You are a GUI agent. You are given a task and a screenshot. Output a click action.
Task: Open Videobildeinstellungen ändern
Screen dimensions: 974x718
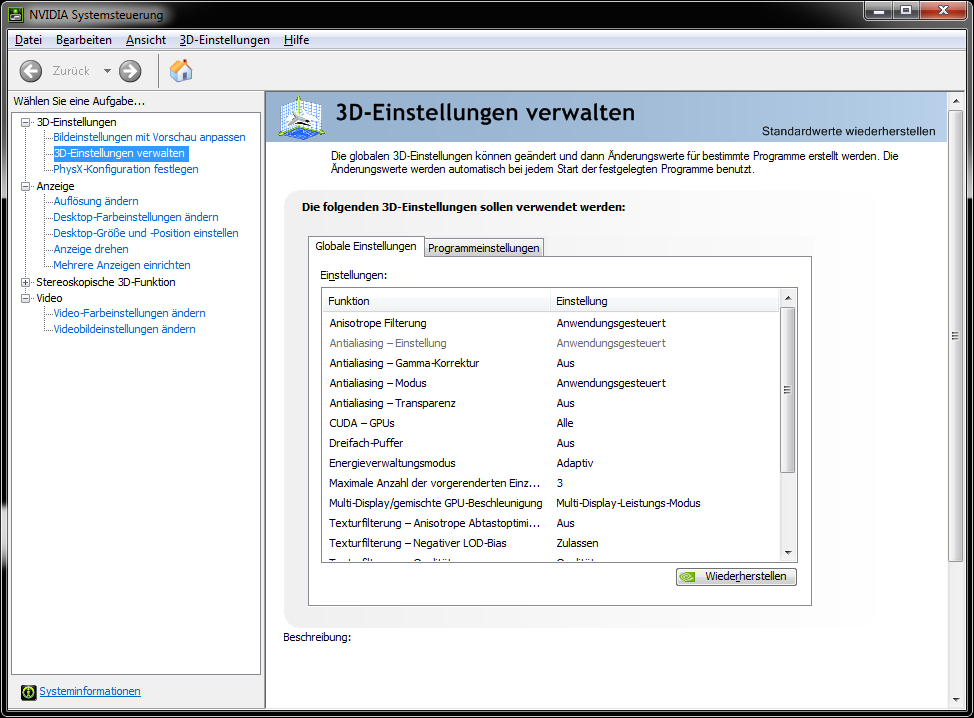[x=124, y=329]
